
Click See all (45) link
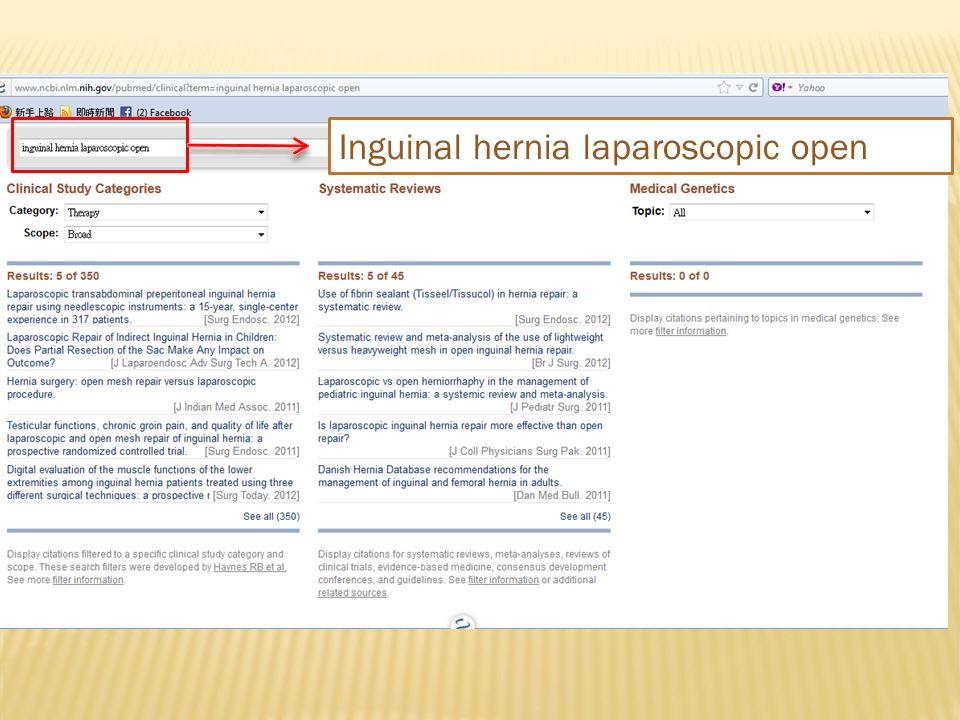point(585,516)
